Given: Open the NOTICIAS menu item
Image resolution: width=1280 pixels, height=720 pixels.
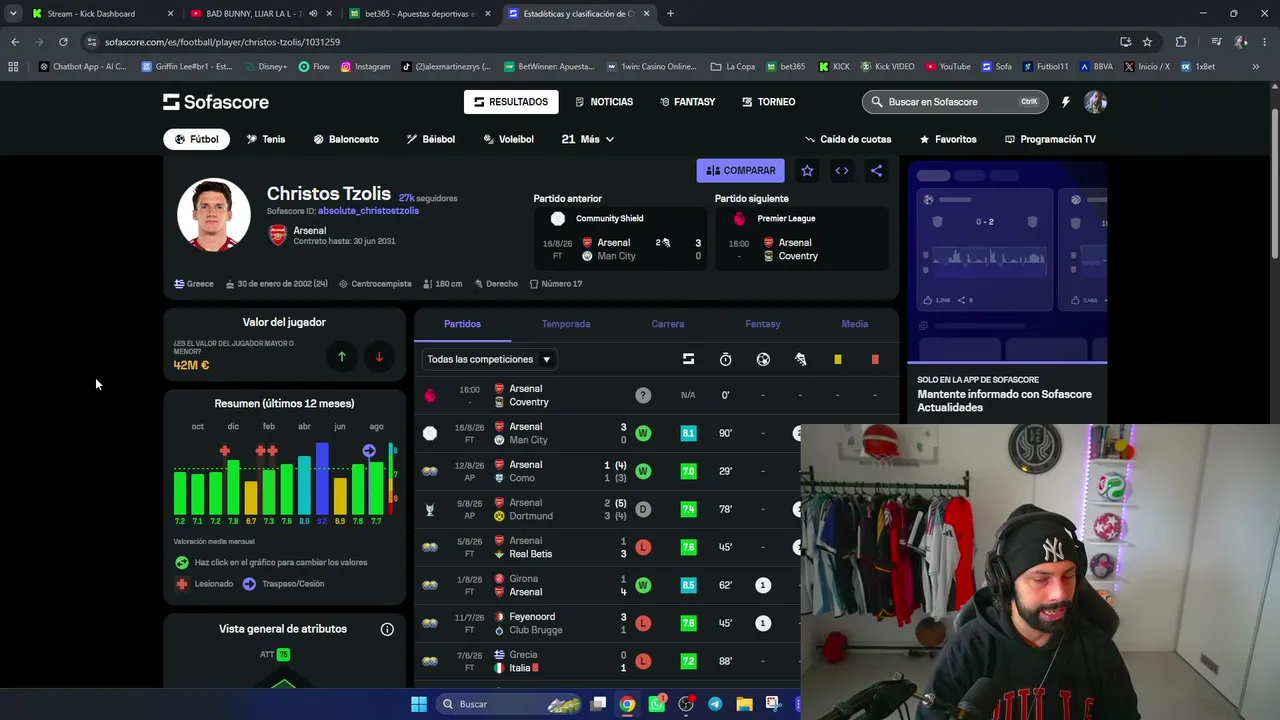Looking at the screenshot, I should 604,102.
